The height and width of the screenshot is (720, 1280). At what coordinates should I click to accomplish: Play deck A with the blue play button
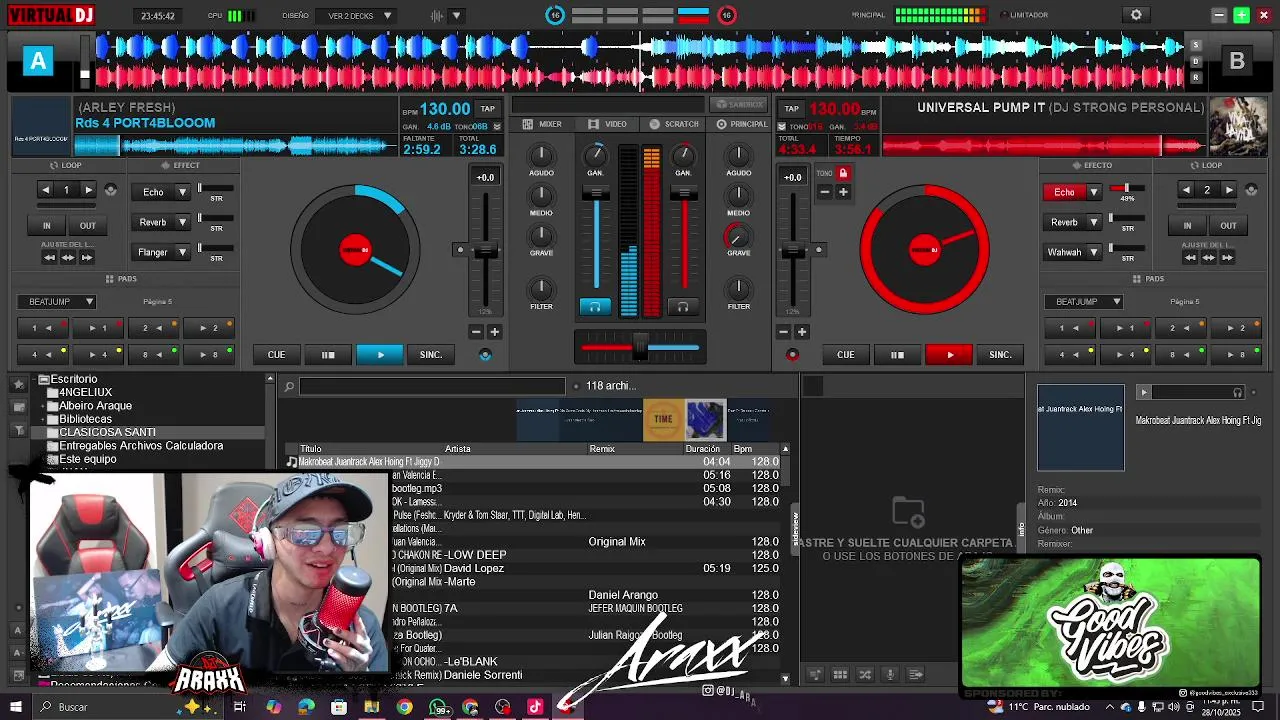(x=380, y=354)
